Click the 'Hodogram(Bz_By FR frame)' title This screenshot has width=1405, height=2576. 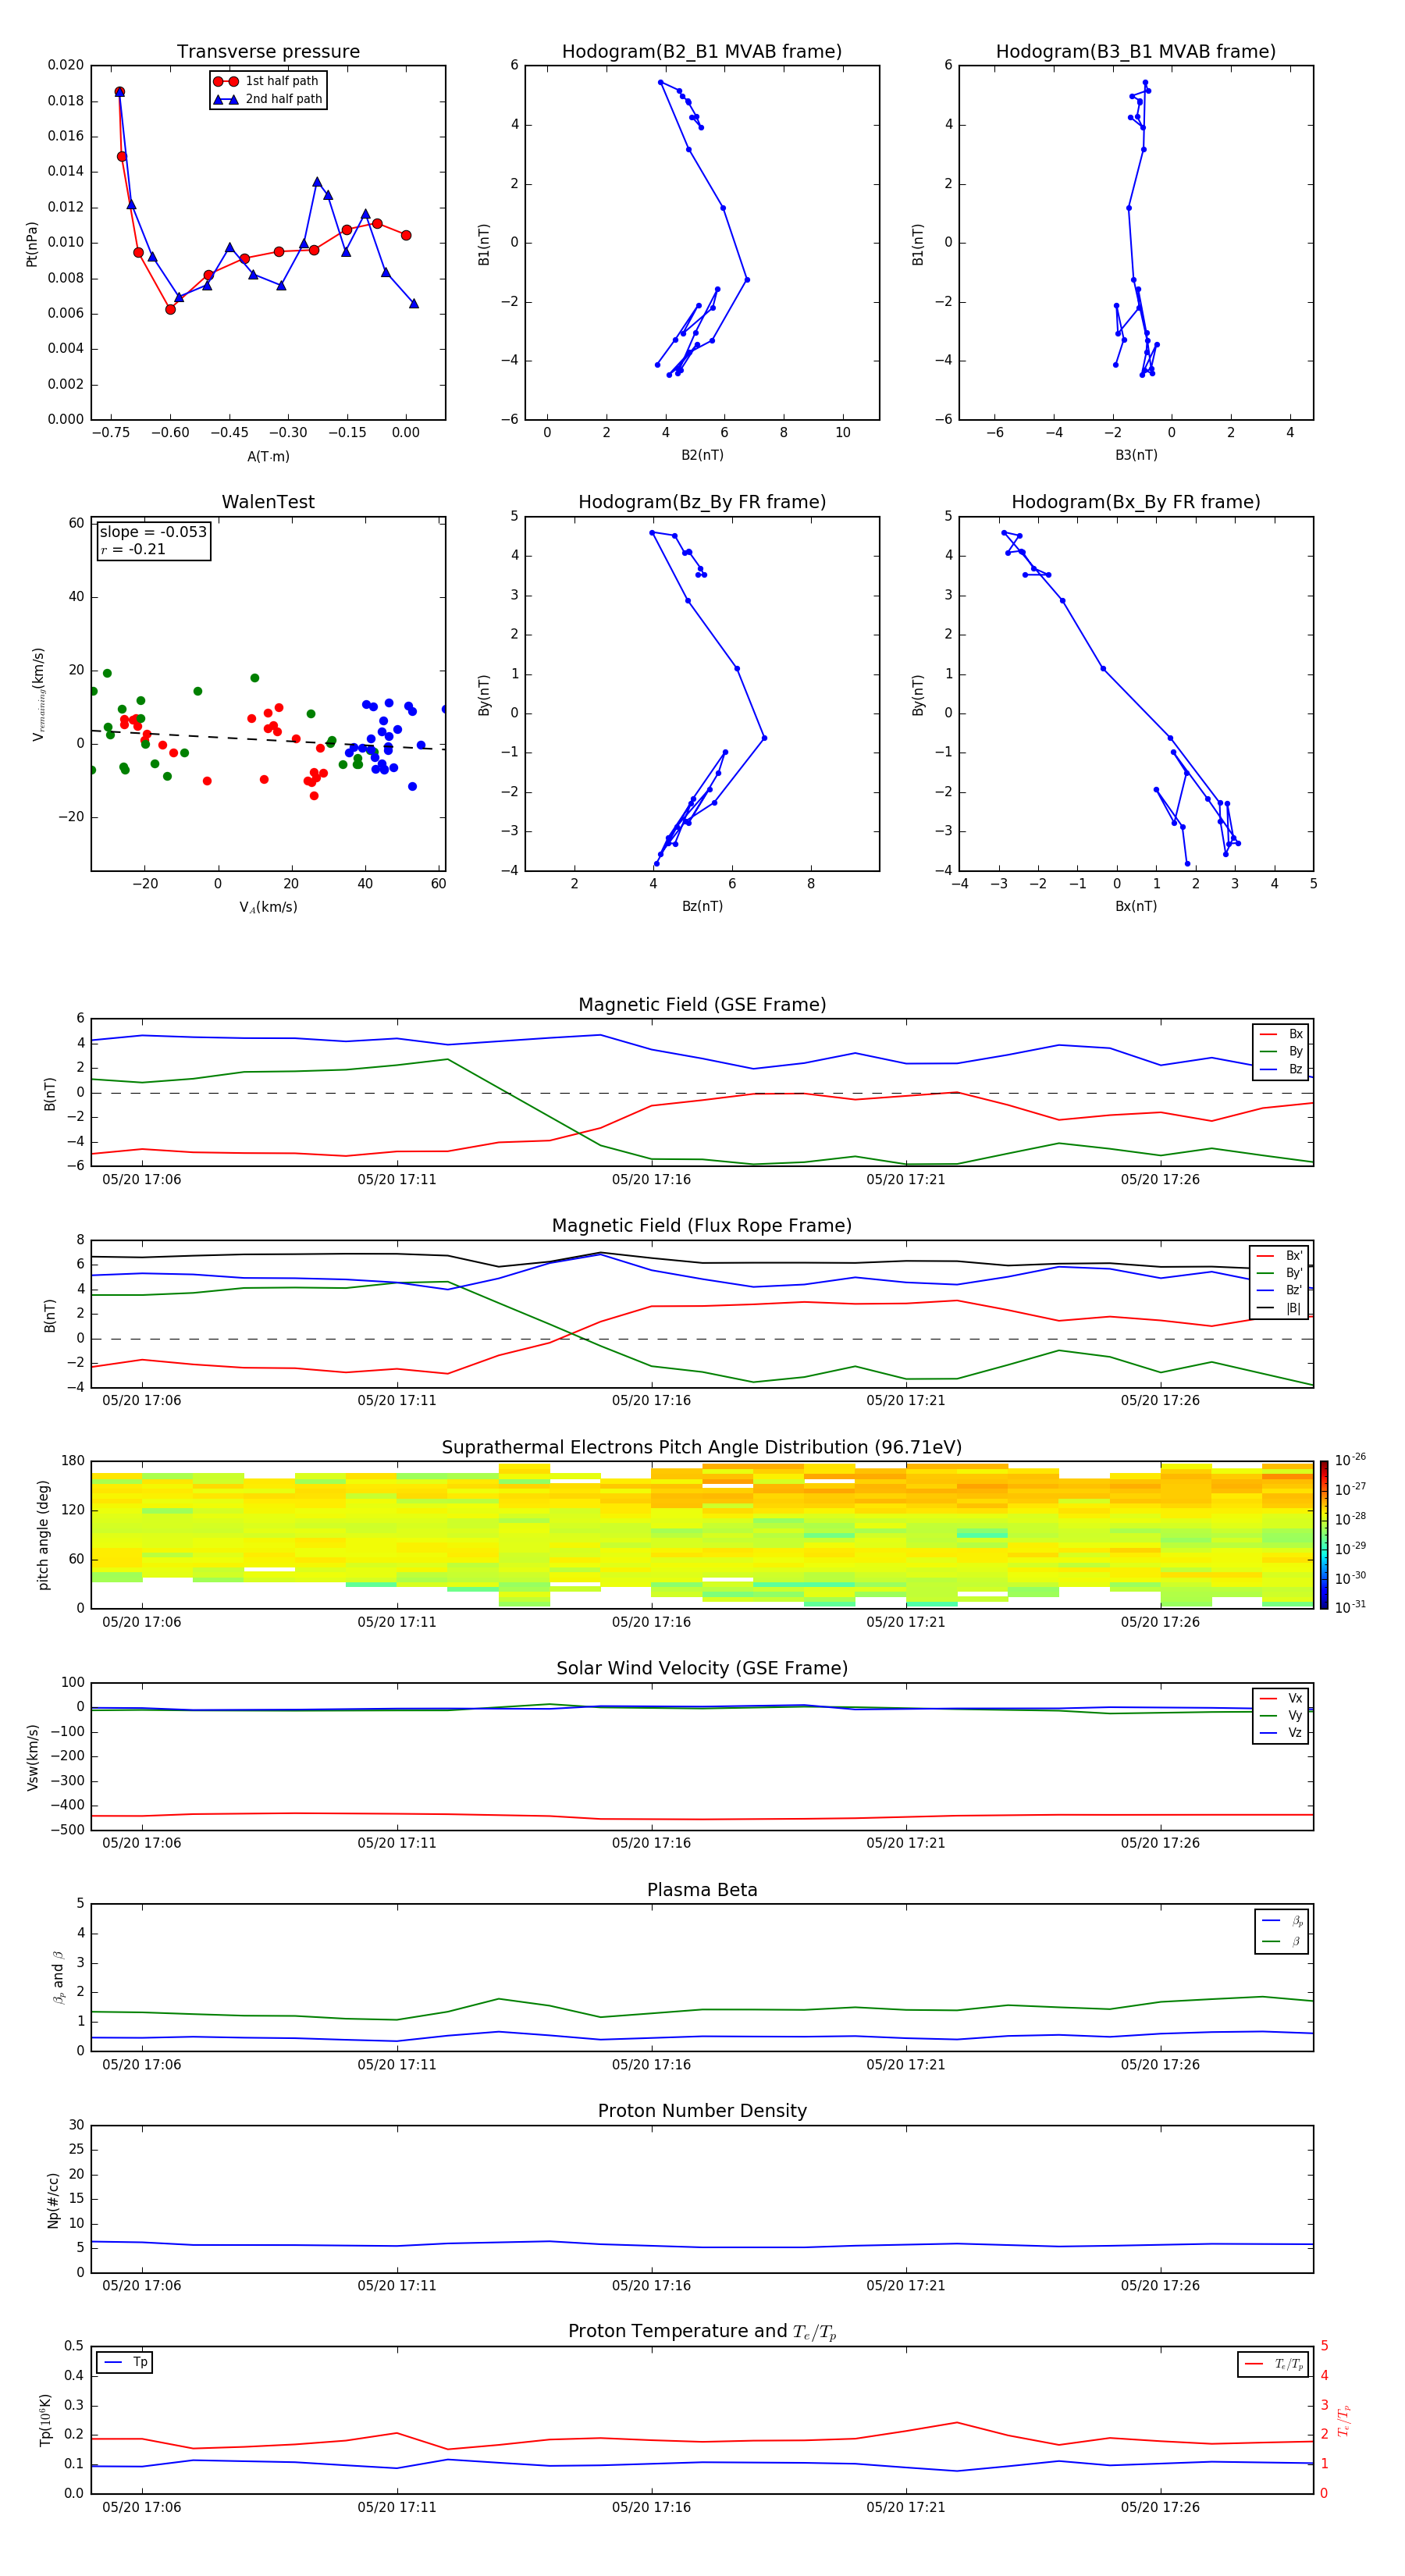coord(702,502)
